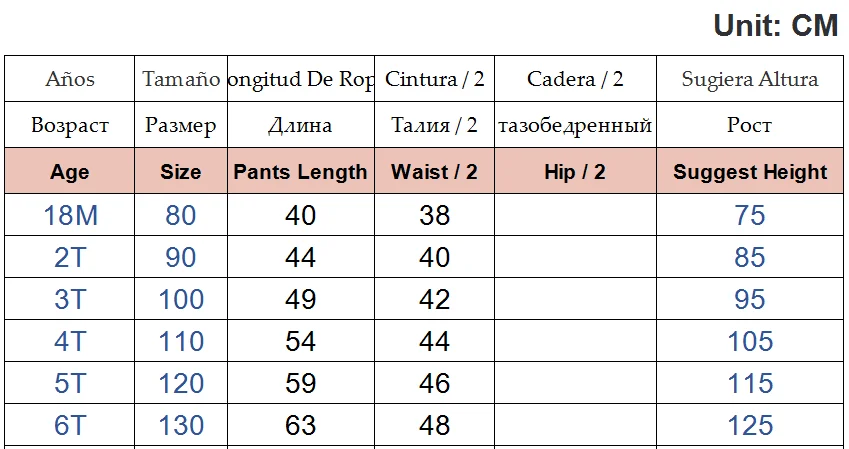Select the Sugiera Altura header cell
Viewport: 849px width, 449px height.
click(750, 79)
